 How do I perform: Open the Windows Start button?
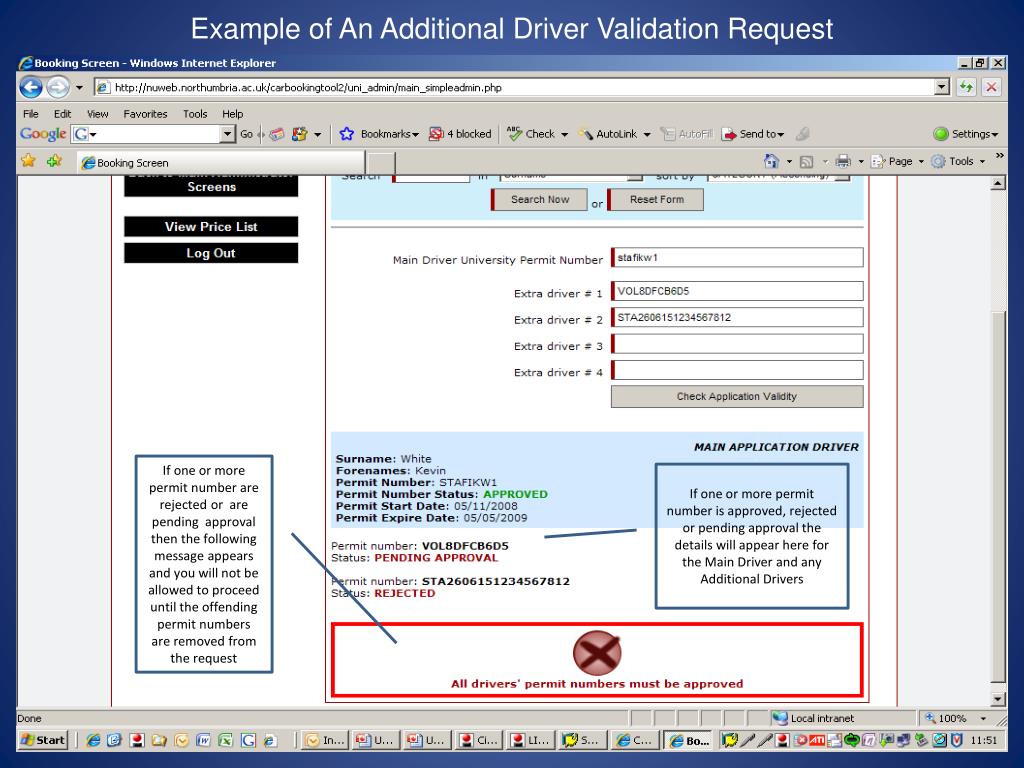click(43, 740)
